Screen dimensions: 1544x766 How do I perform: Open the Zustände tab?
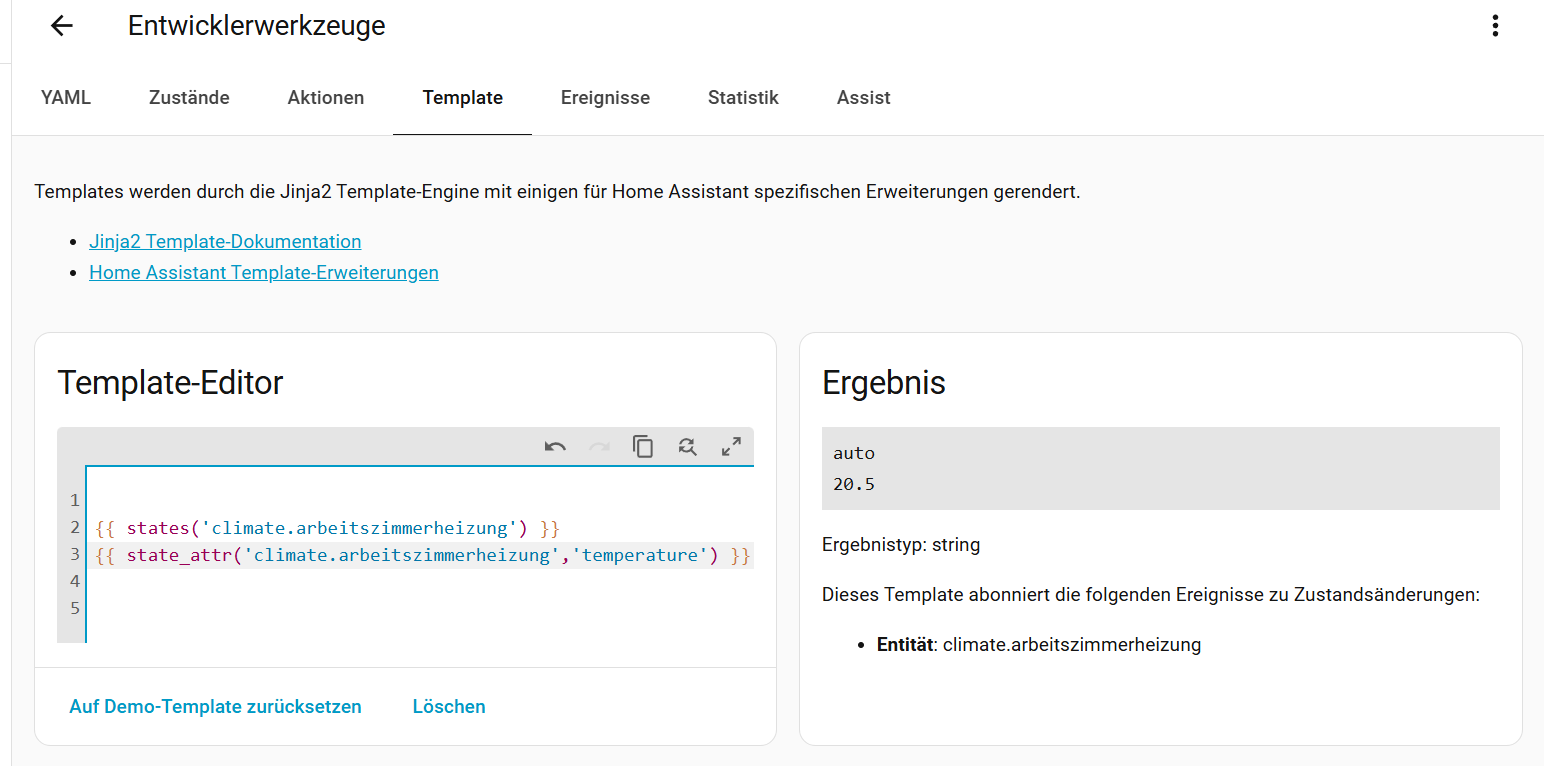coord(189,98)
